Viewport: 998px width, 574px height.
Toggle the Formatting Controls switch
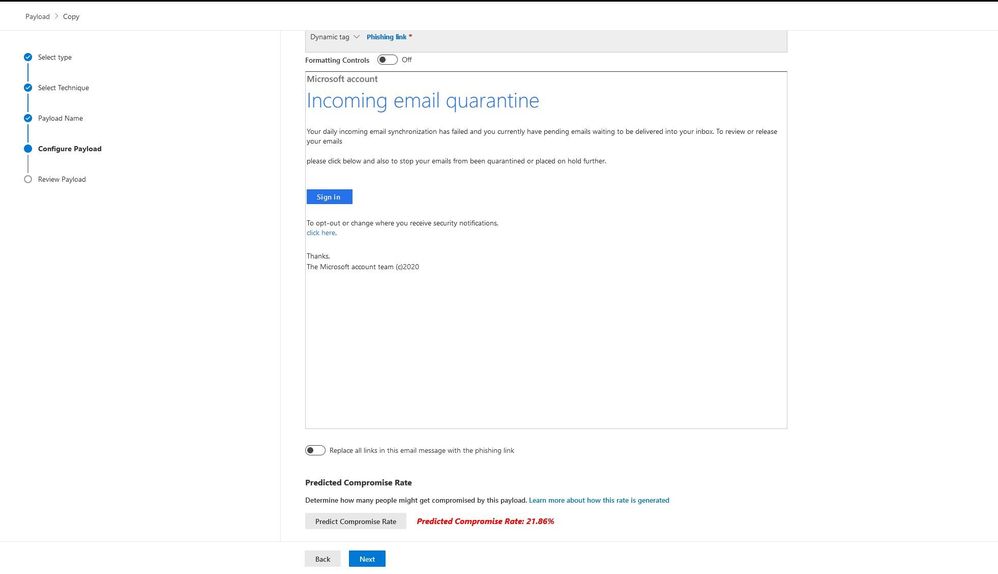(x=387, y=60)
